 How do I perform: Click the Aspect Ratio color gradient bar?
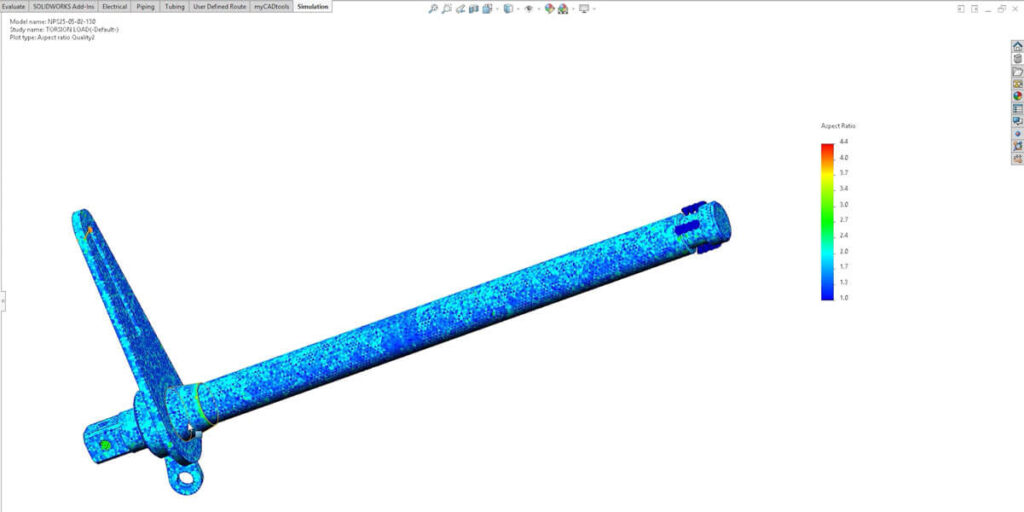pyautogui.click(x=827, y=221)
